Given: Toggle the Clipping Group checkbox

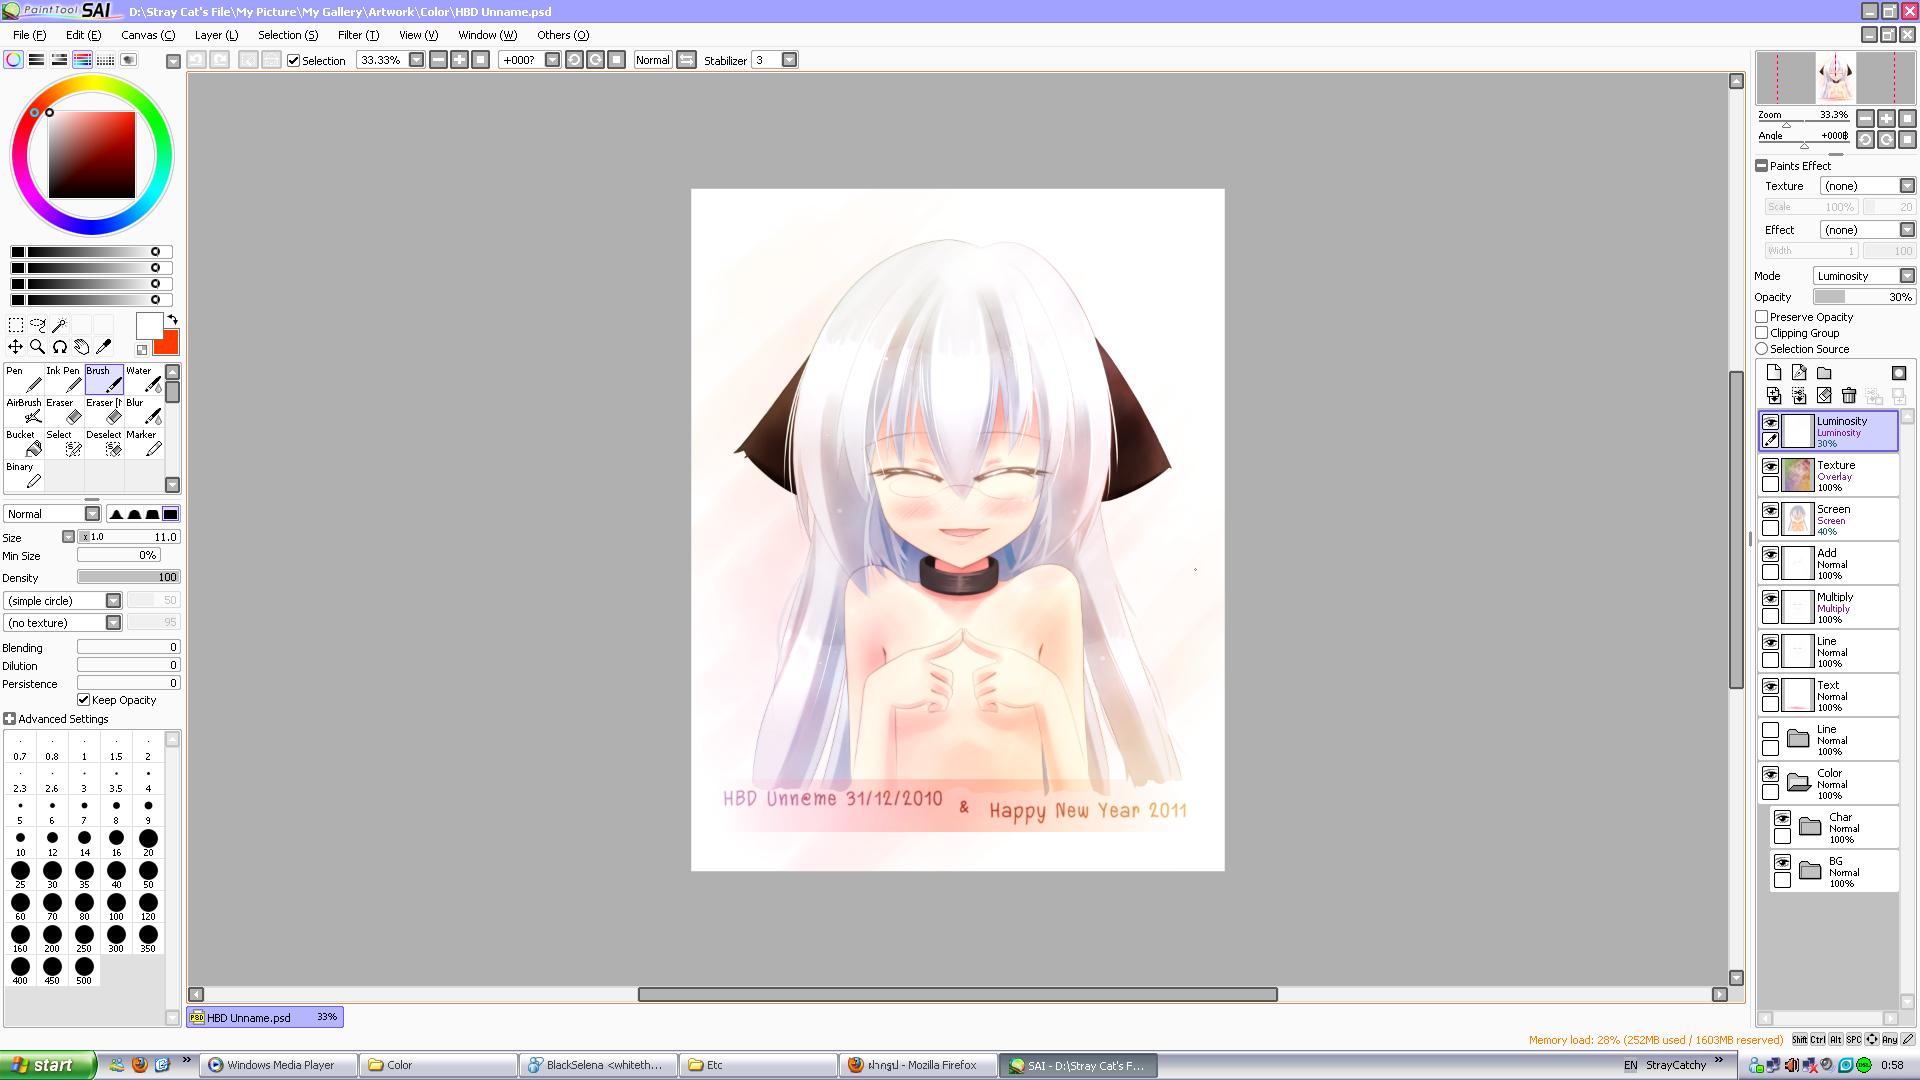Looking at the screenshot, I should (1762, 333).
